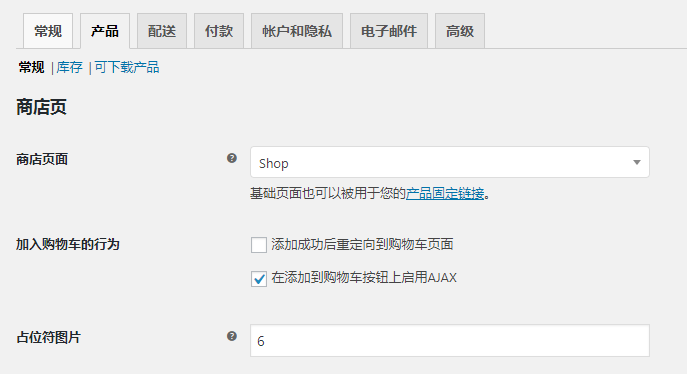Image resolution: width=687 pixels, height=374 pixels.
Task: Switch to the 电子邮件 tab
Action: tap(389, 31)
